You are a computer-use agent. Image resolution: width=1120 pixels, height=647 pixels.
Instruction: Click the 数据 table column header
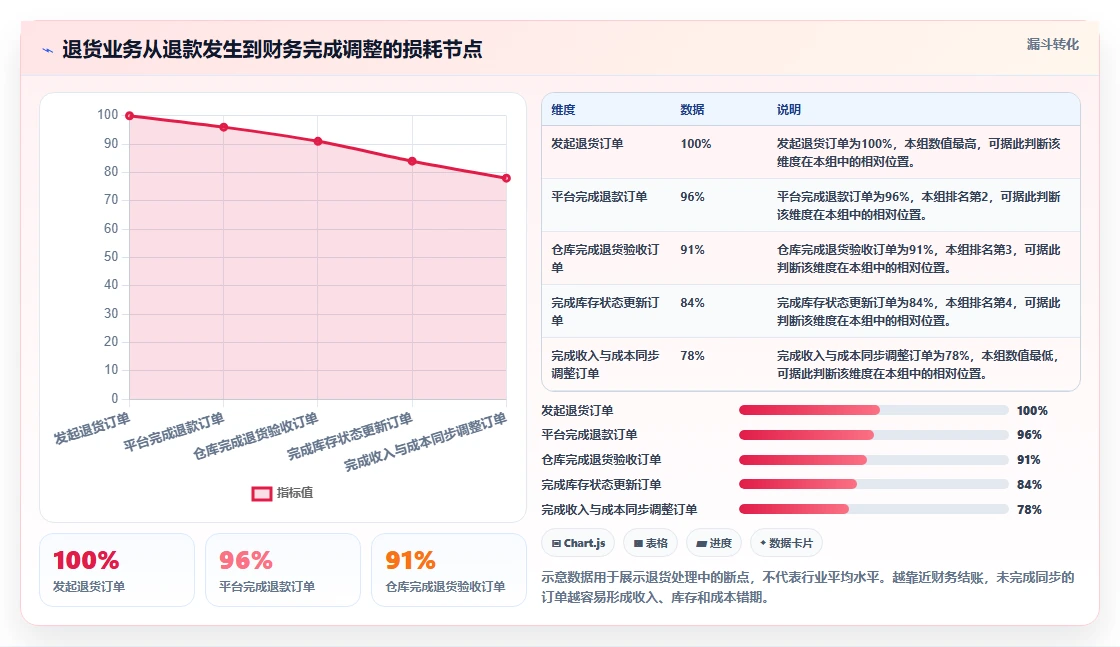[692, 110]
